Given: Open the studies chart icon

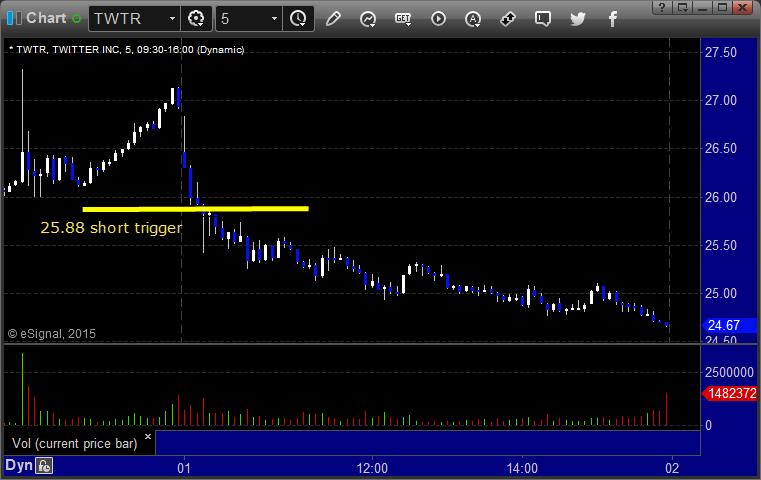Looking at the screenshot, I should (x=368, y=19).
